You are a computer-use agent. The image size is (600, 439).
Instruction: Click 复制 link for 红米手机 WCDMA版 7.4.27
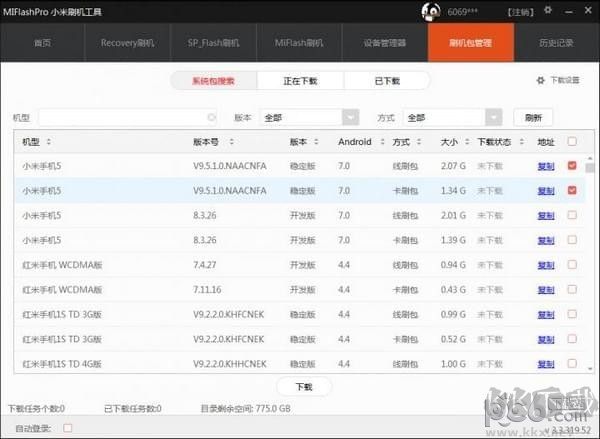[545, 264]
